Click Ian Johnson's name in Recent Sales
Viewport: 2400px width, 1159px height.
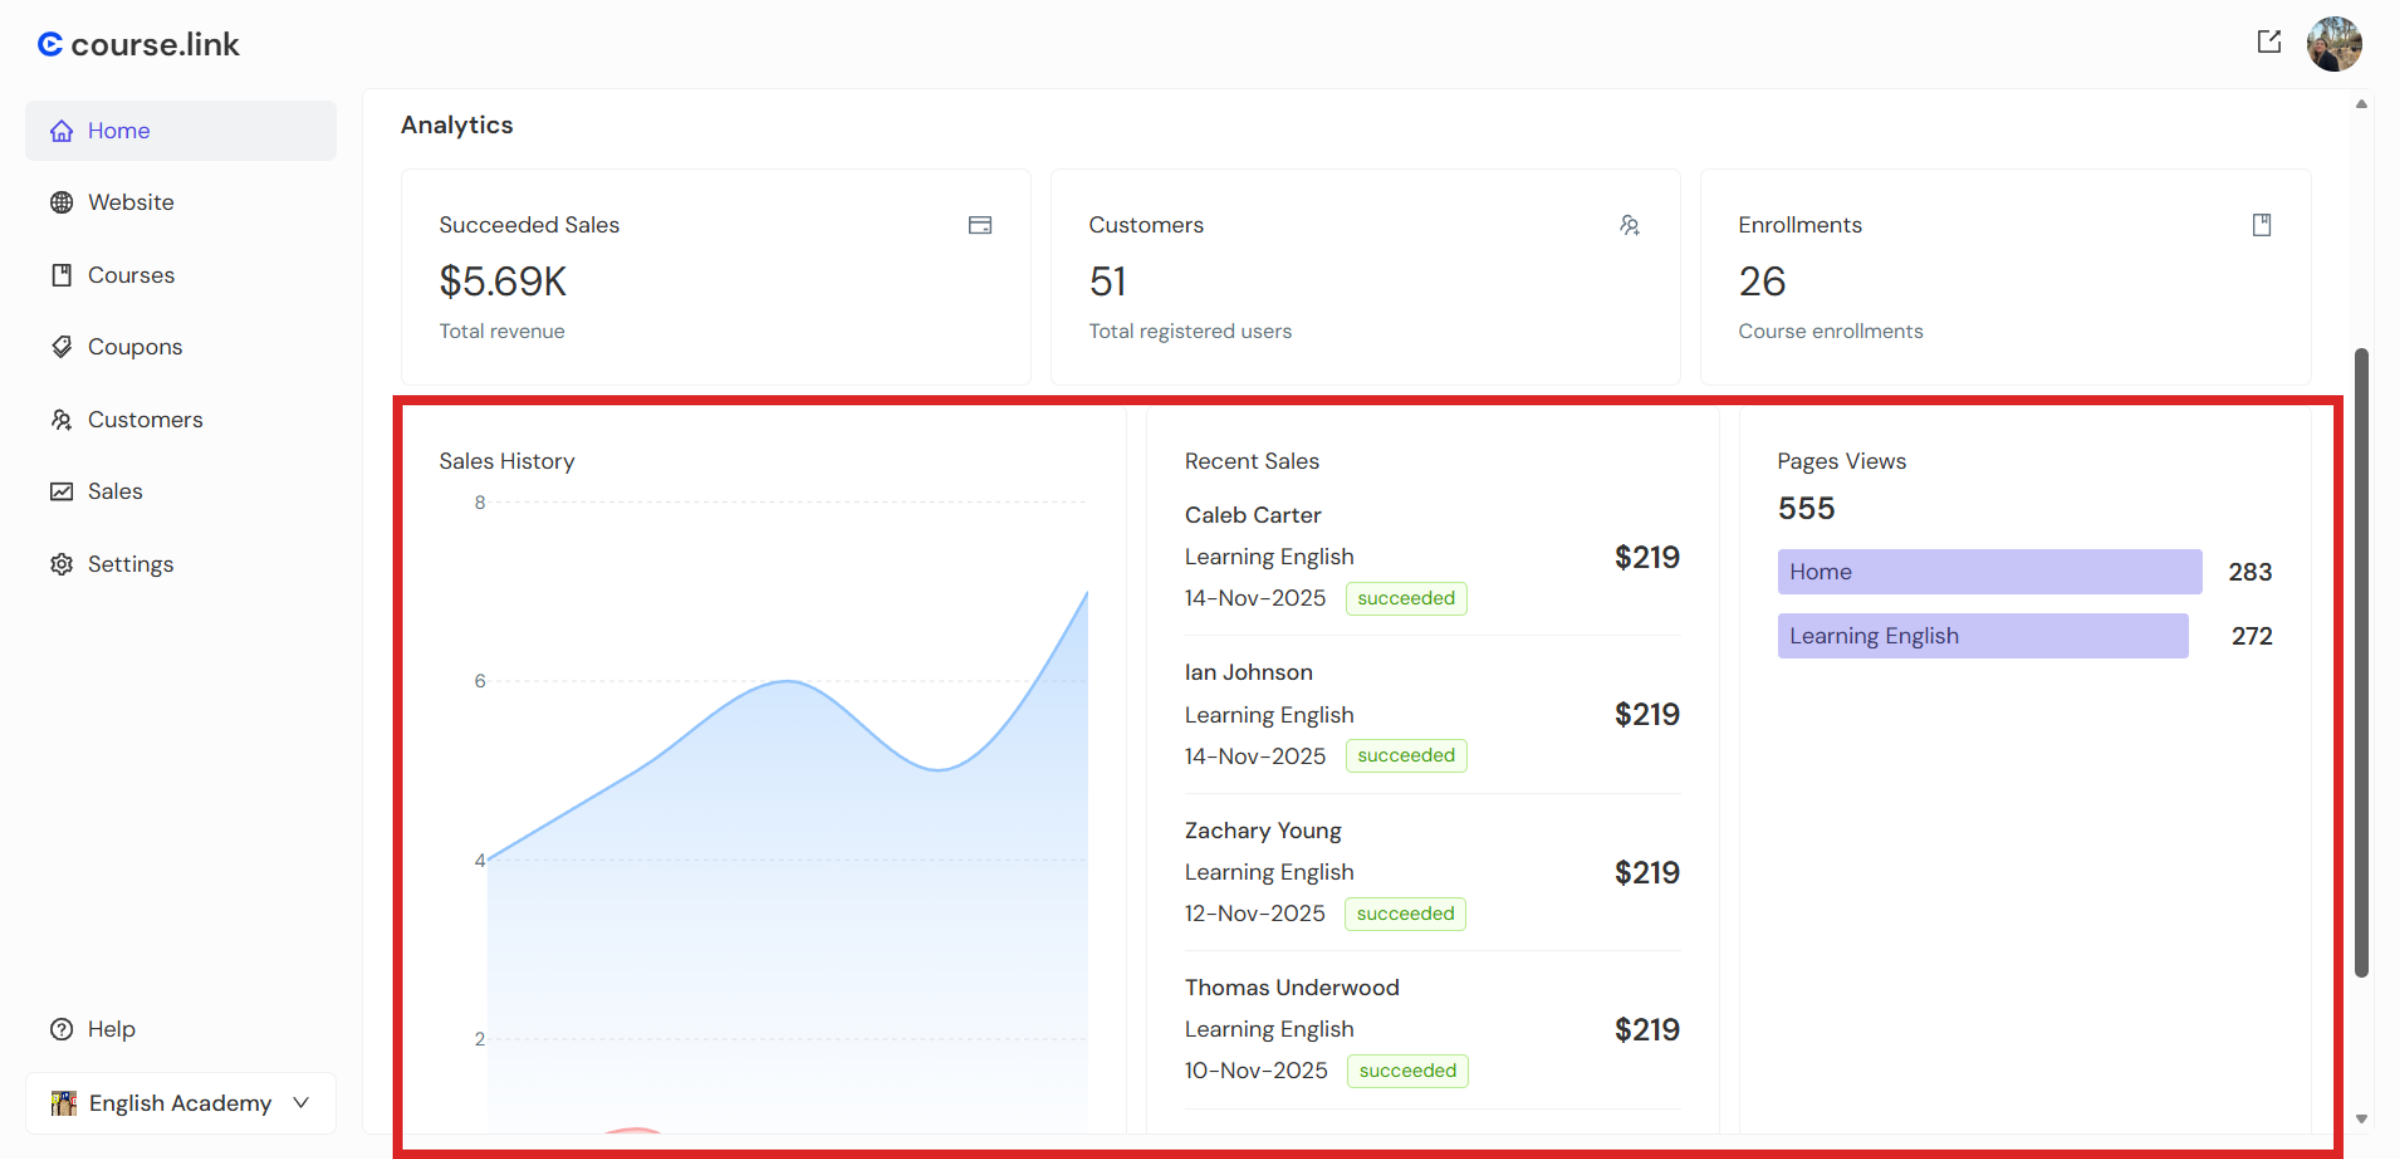[1248, 672]
